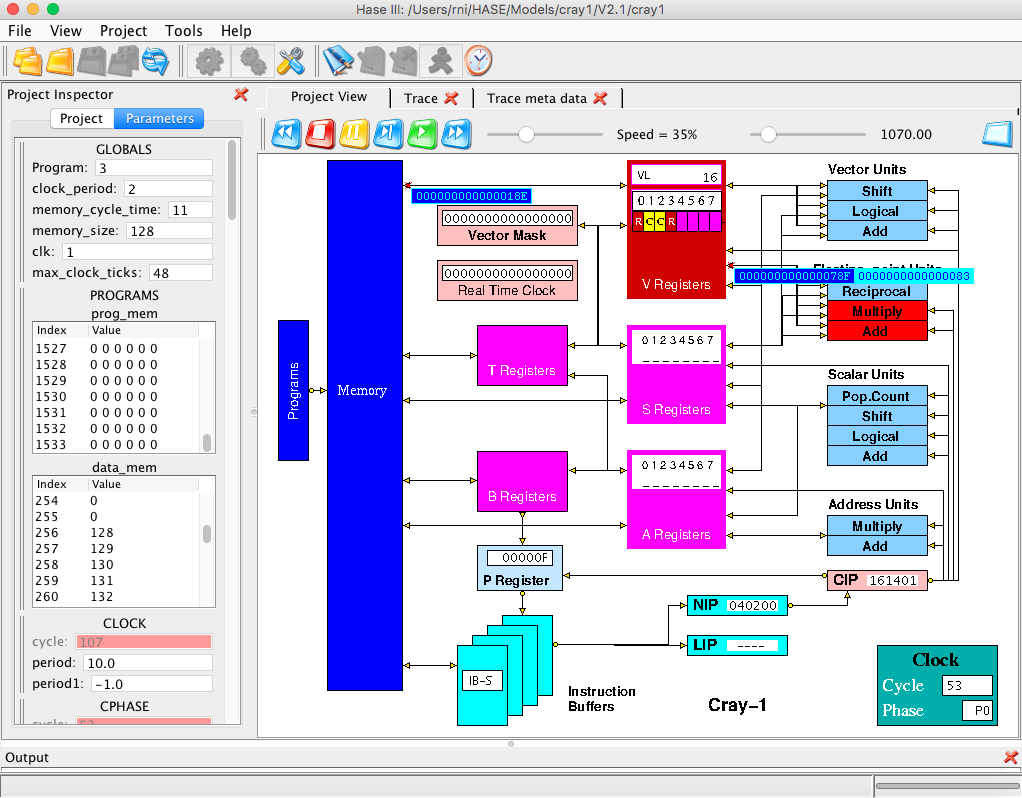
Task: Select the Parameters inspector tab
Action: [159, 119]
